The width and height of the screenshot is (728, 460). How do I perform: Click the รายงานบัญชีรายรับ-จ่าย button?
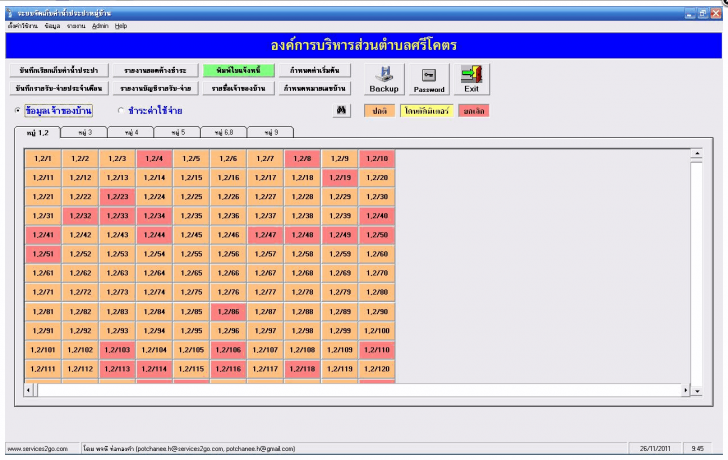click(x=156, y=88)
